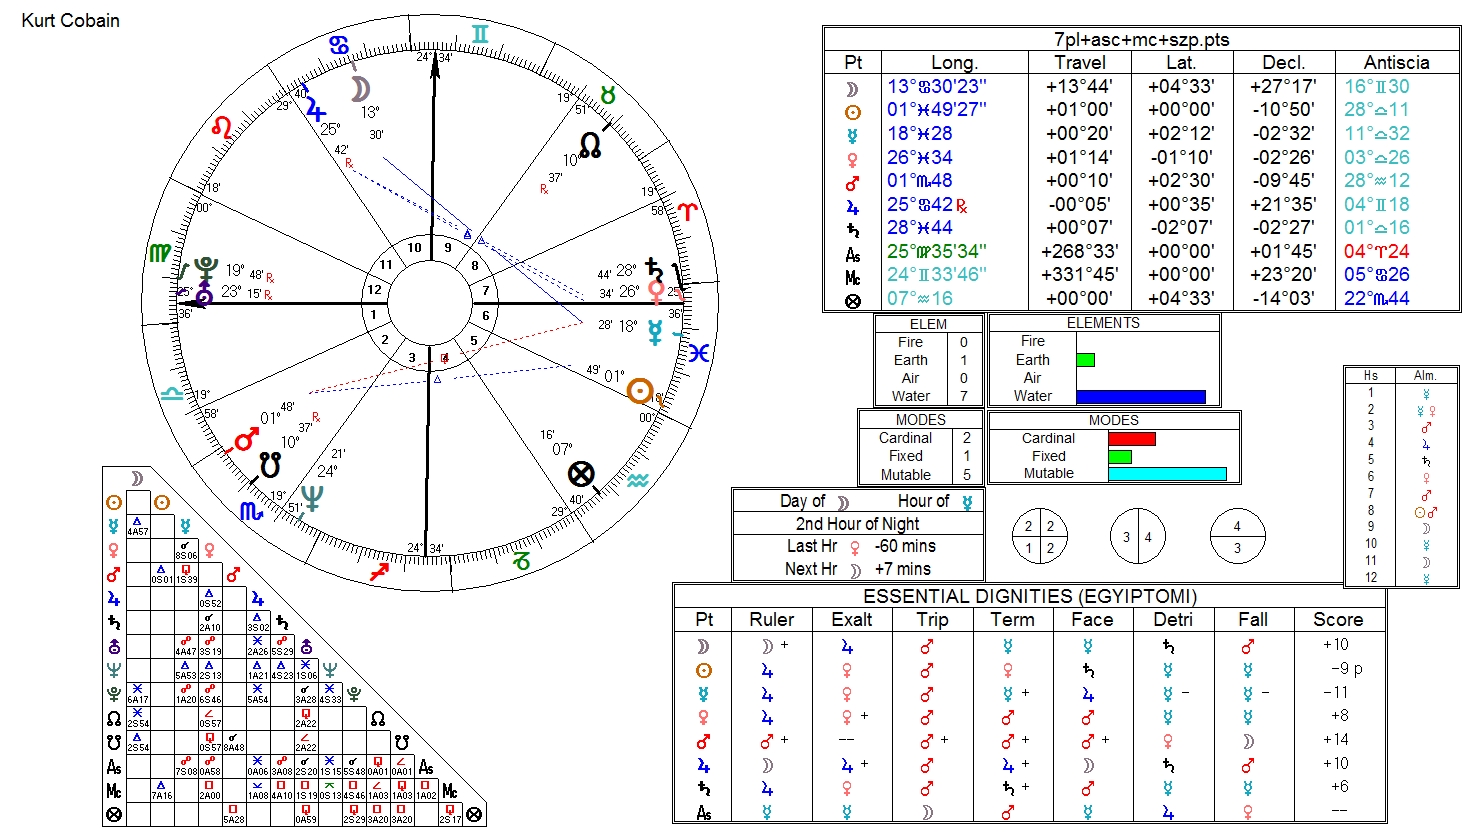Click the circle containing numbers 3 and 4
The height and width of the screenshot is (835, 1477).
pos(1138,537)
